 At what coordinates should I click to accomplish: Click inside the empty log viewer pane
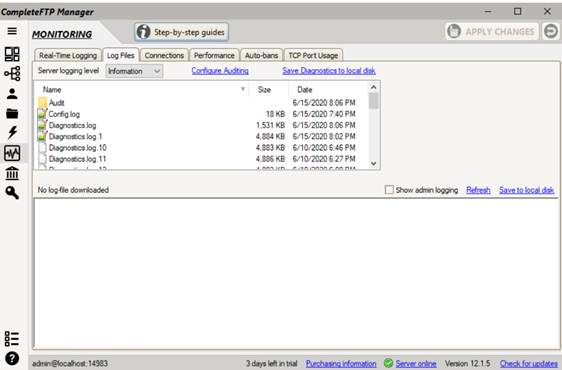(296, 273)
